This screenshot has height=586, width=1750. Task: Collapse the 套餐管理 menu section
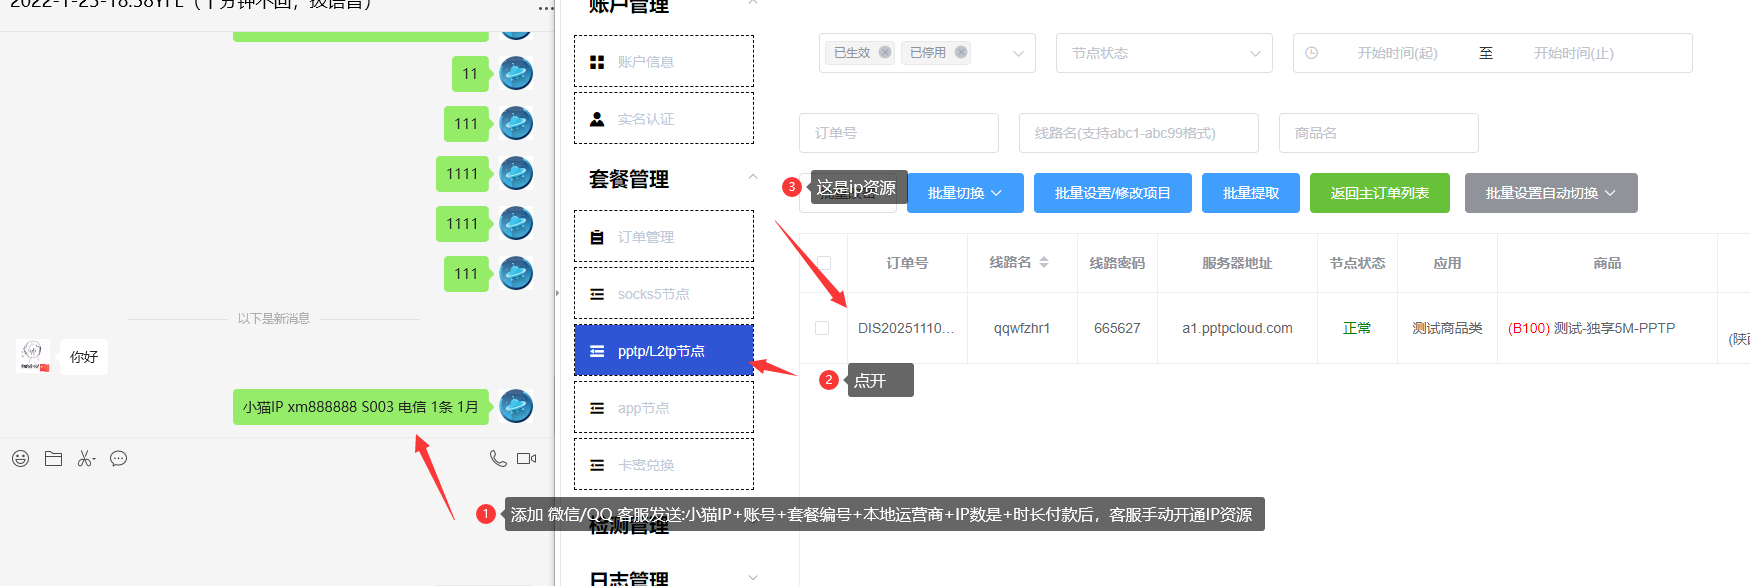[753, 178]
